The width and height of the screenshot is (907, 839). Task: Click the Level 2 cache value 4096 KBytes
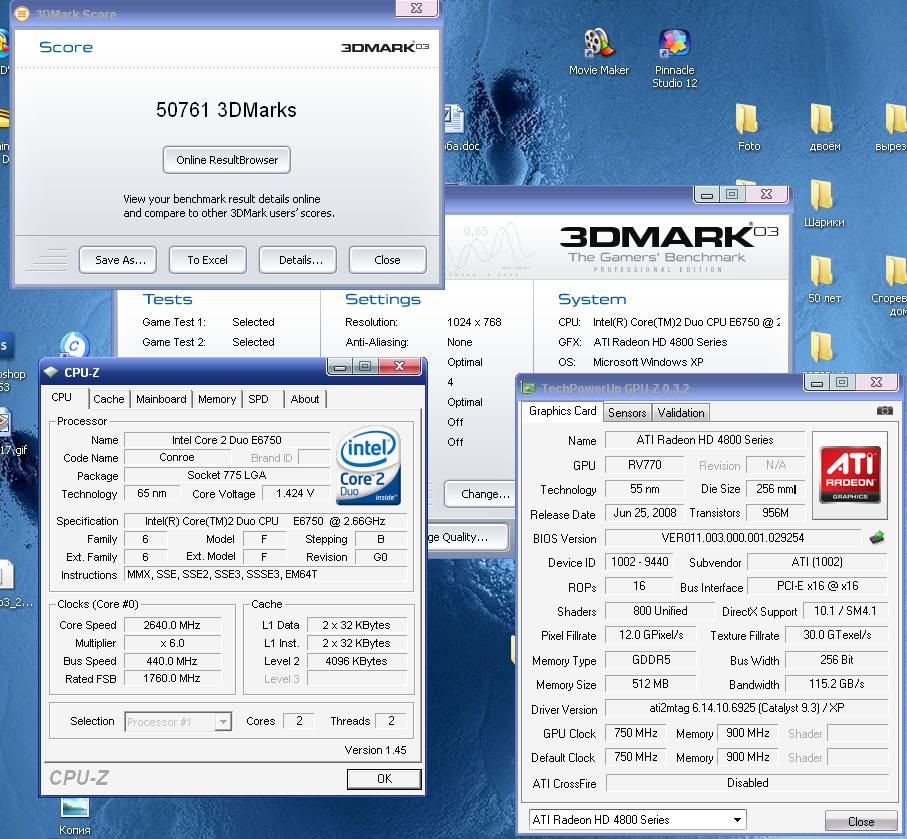pyautogui.click(x=356, y=661)
